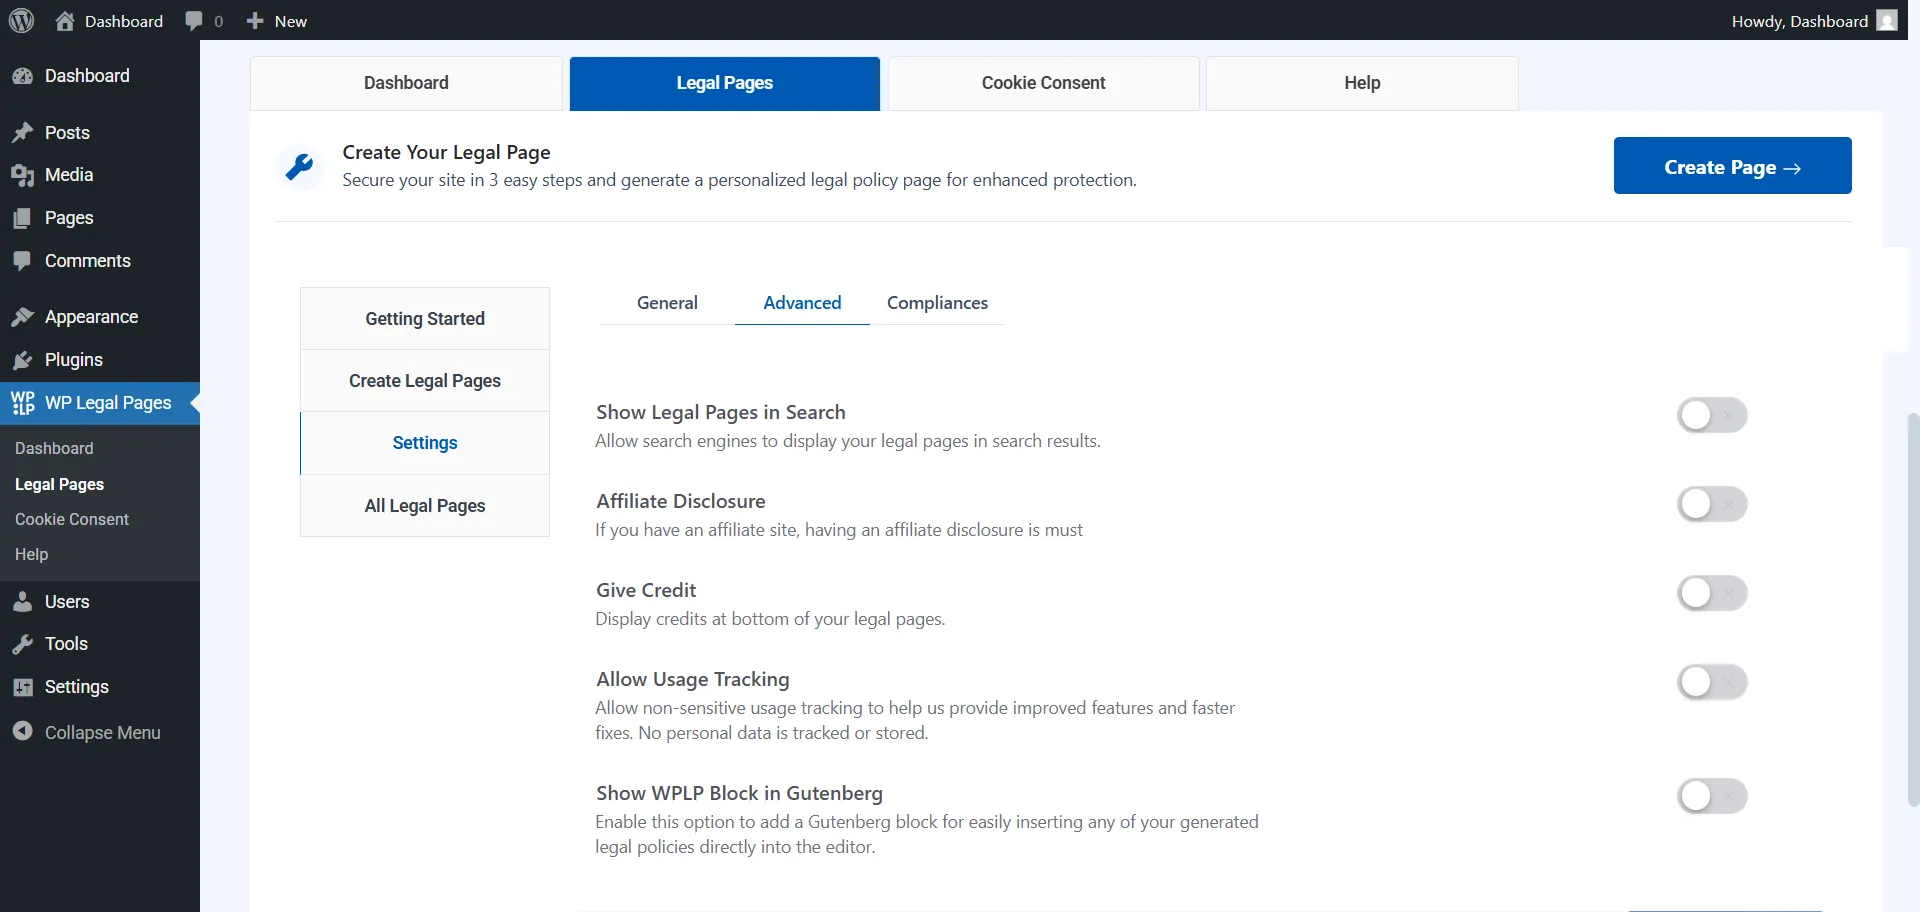Select the Posts pin icon in sidebar
Image resolution: width=1920 pixels, height=912 pixels.
tap(23, 132)
